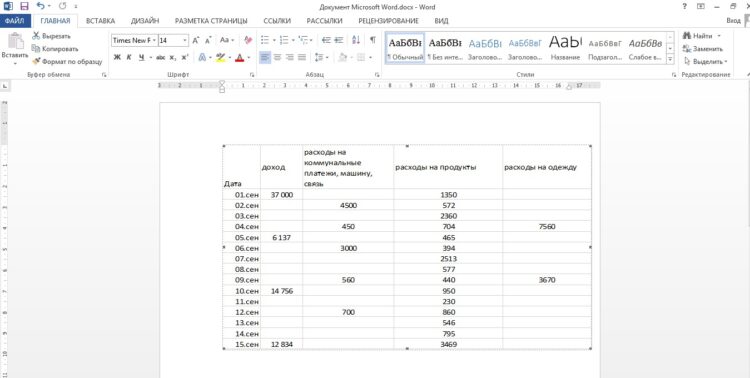Apply superscript formatting
Viewport: 750px width, 378px height.
[x=185, y=57]
